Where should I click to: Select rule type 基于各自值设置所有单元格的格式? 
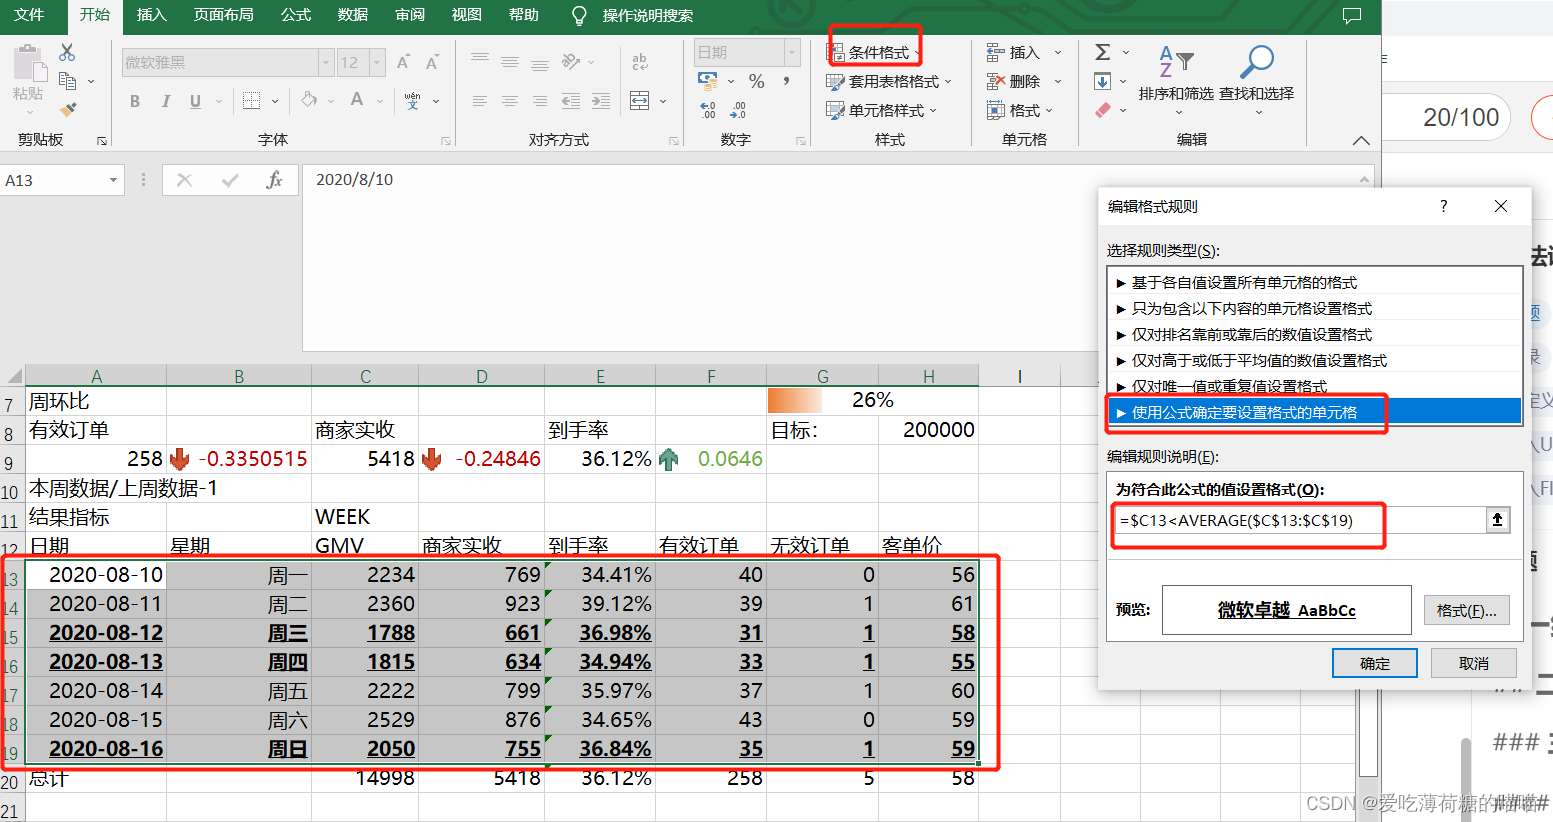1314,282
